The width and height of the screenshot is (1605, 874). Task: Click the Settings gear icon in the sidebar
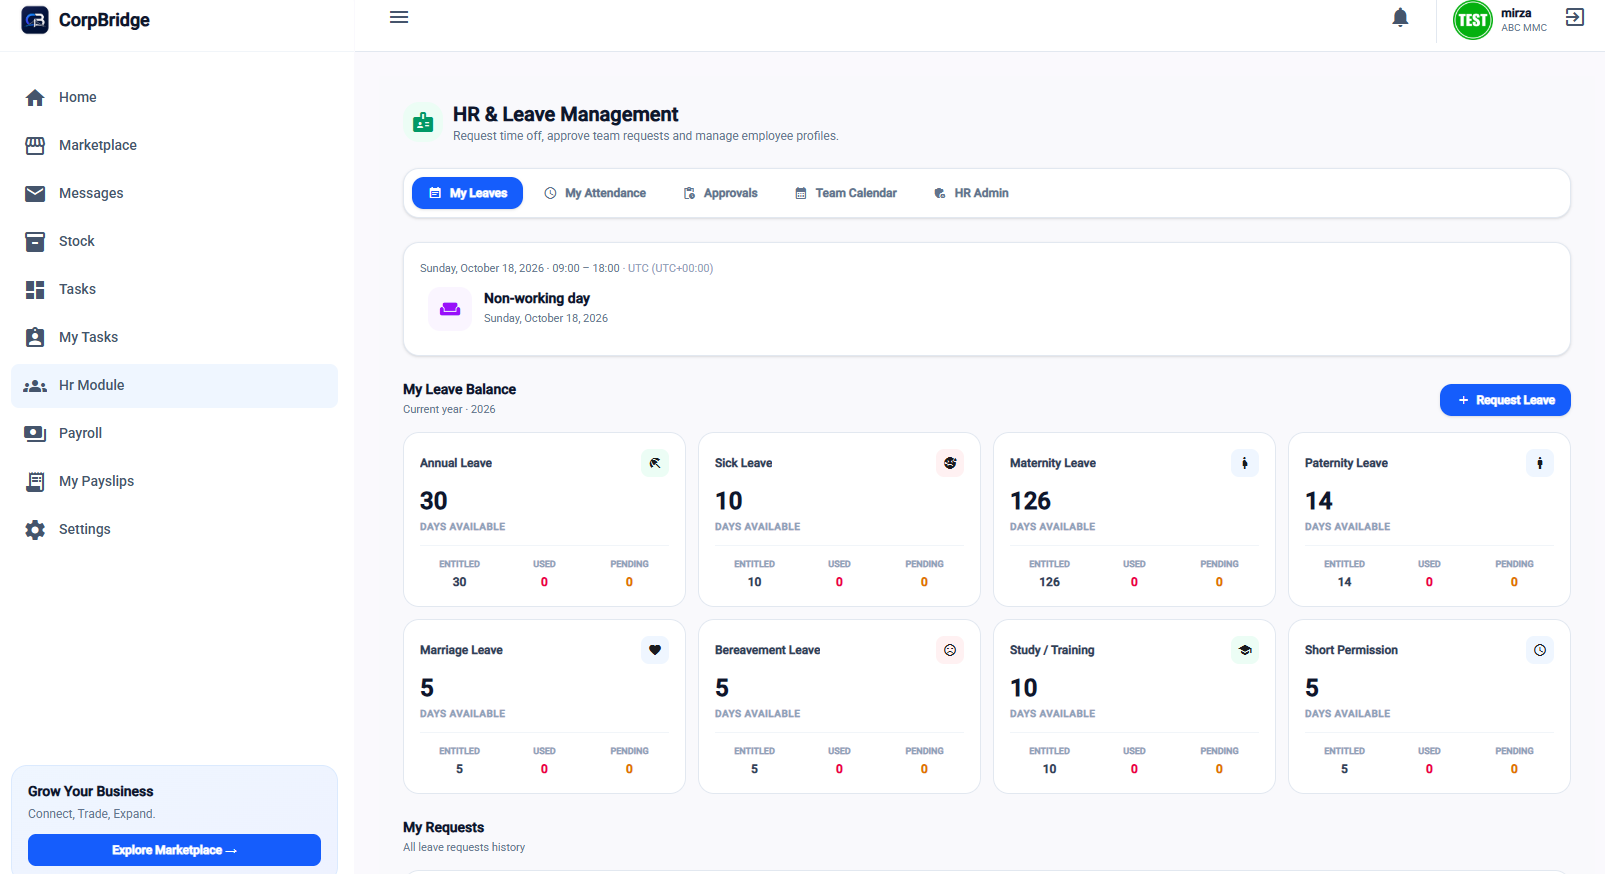35,529
